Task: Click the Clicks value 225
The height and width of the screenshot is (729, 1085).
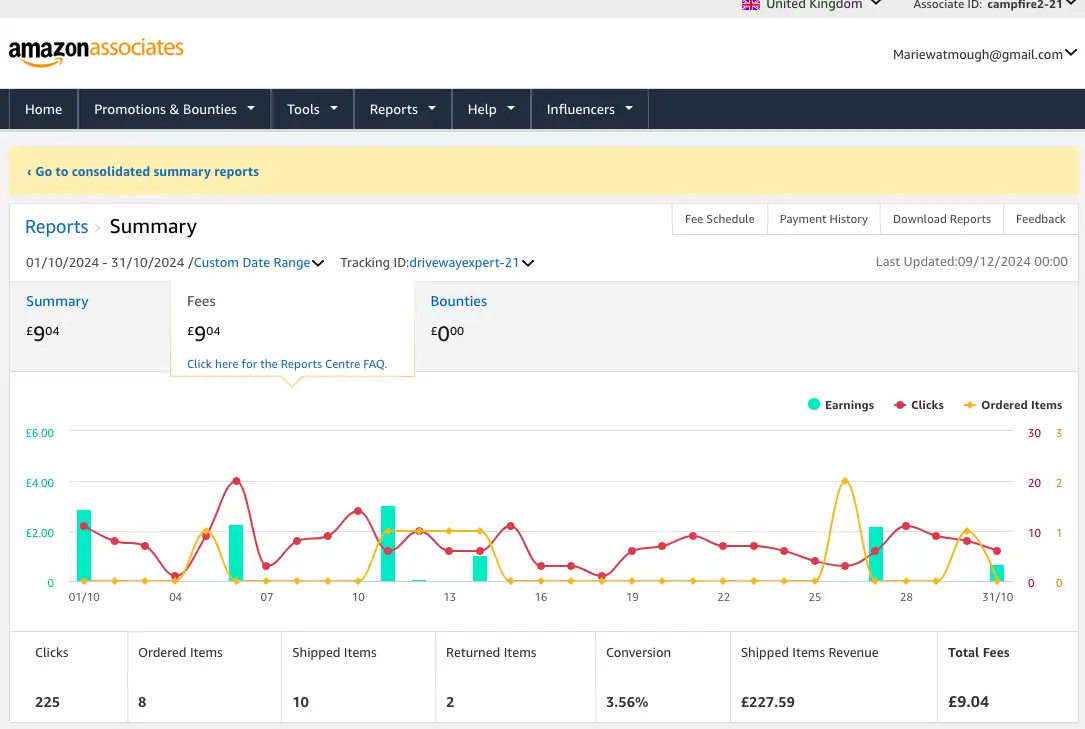Action: pos(48,702)
